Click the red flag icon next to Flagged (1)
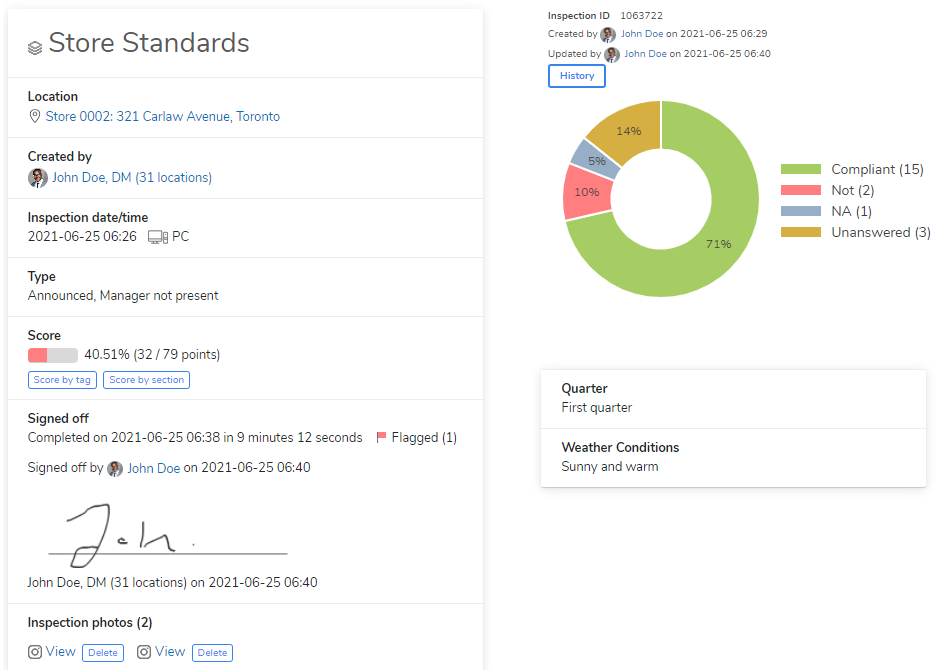The width and height of the screenshot is (948, 670). click(x=380, y=437)
